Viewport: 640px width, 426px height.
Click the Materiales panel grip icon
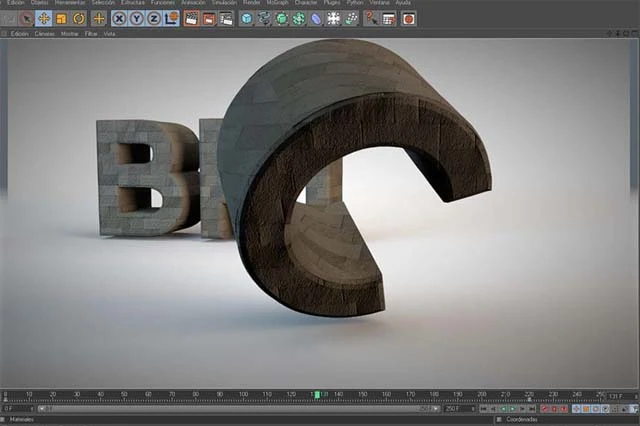coord(4,419)
